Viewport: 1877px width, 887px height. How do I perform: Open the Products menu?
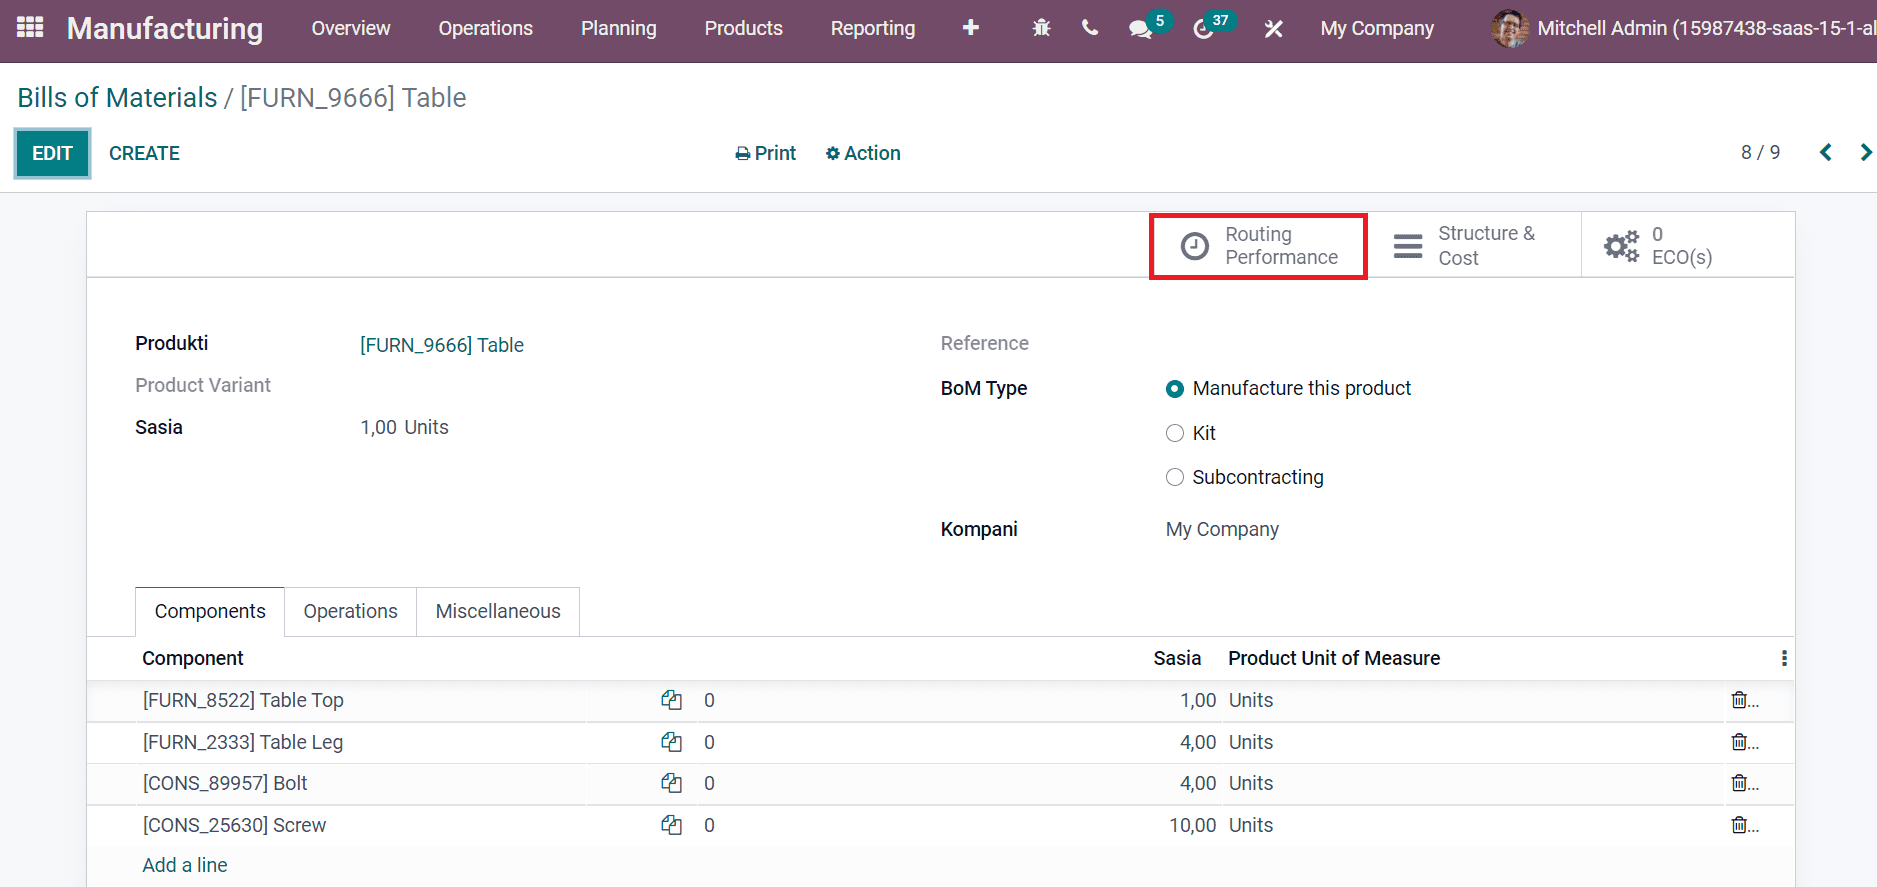(744, 28)
